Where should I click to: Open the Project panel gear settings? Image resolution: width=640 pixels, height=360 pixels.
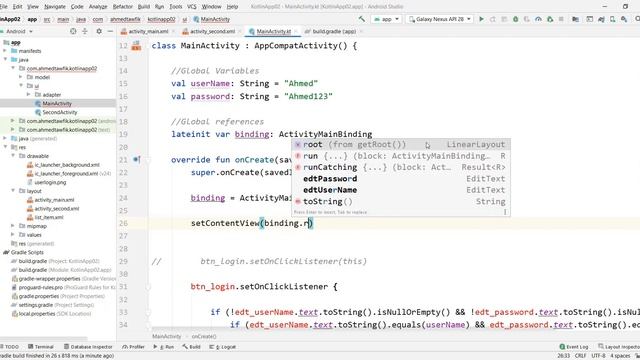pos(99,31)
